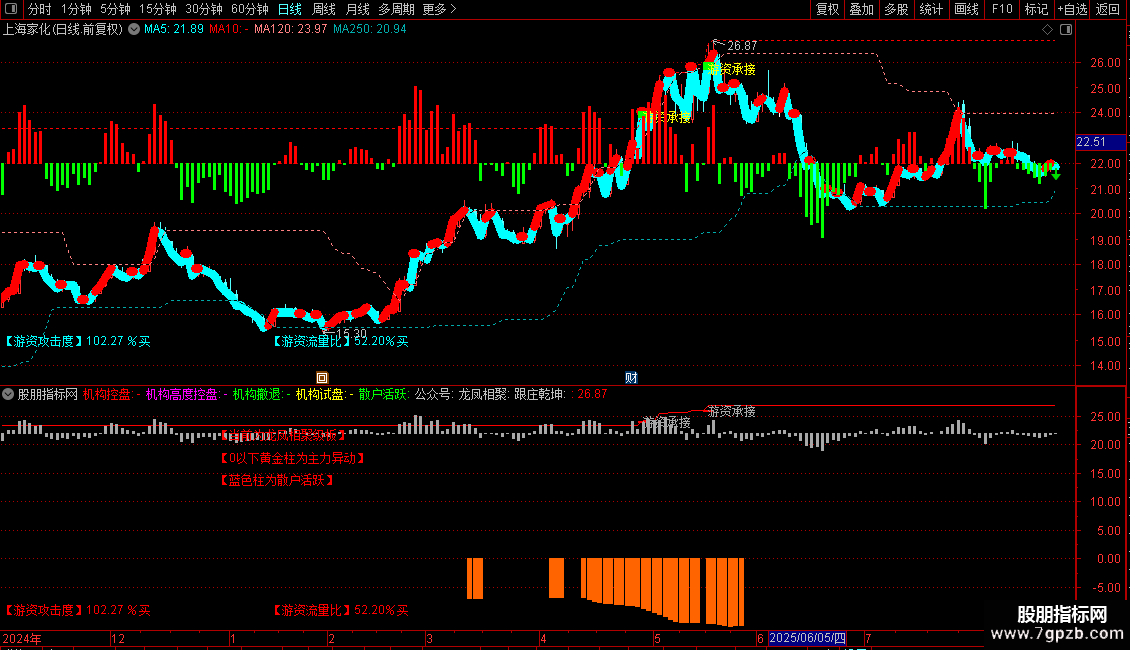Switch to the 周线 weekly chart tab
The image size is (1130, 650).
click(x=324, y=9)
